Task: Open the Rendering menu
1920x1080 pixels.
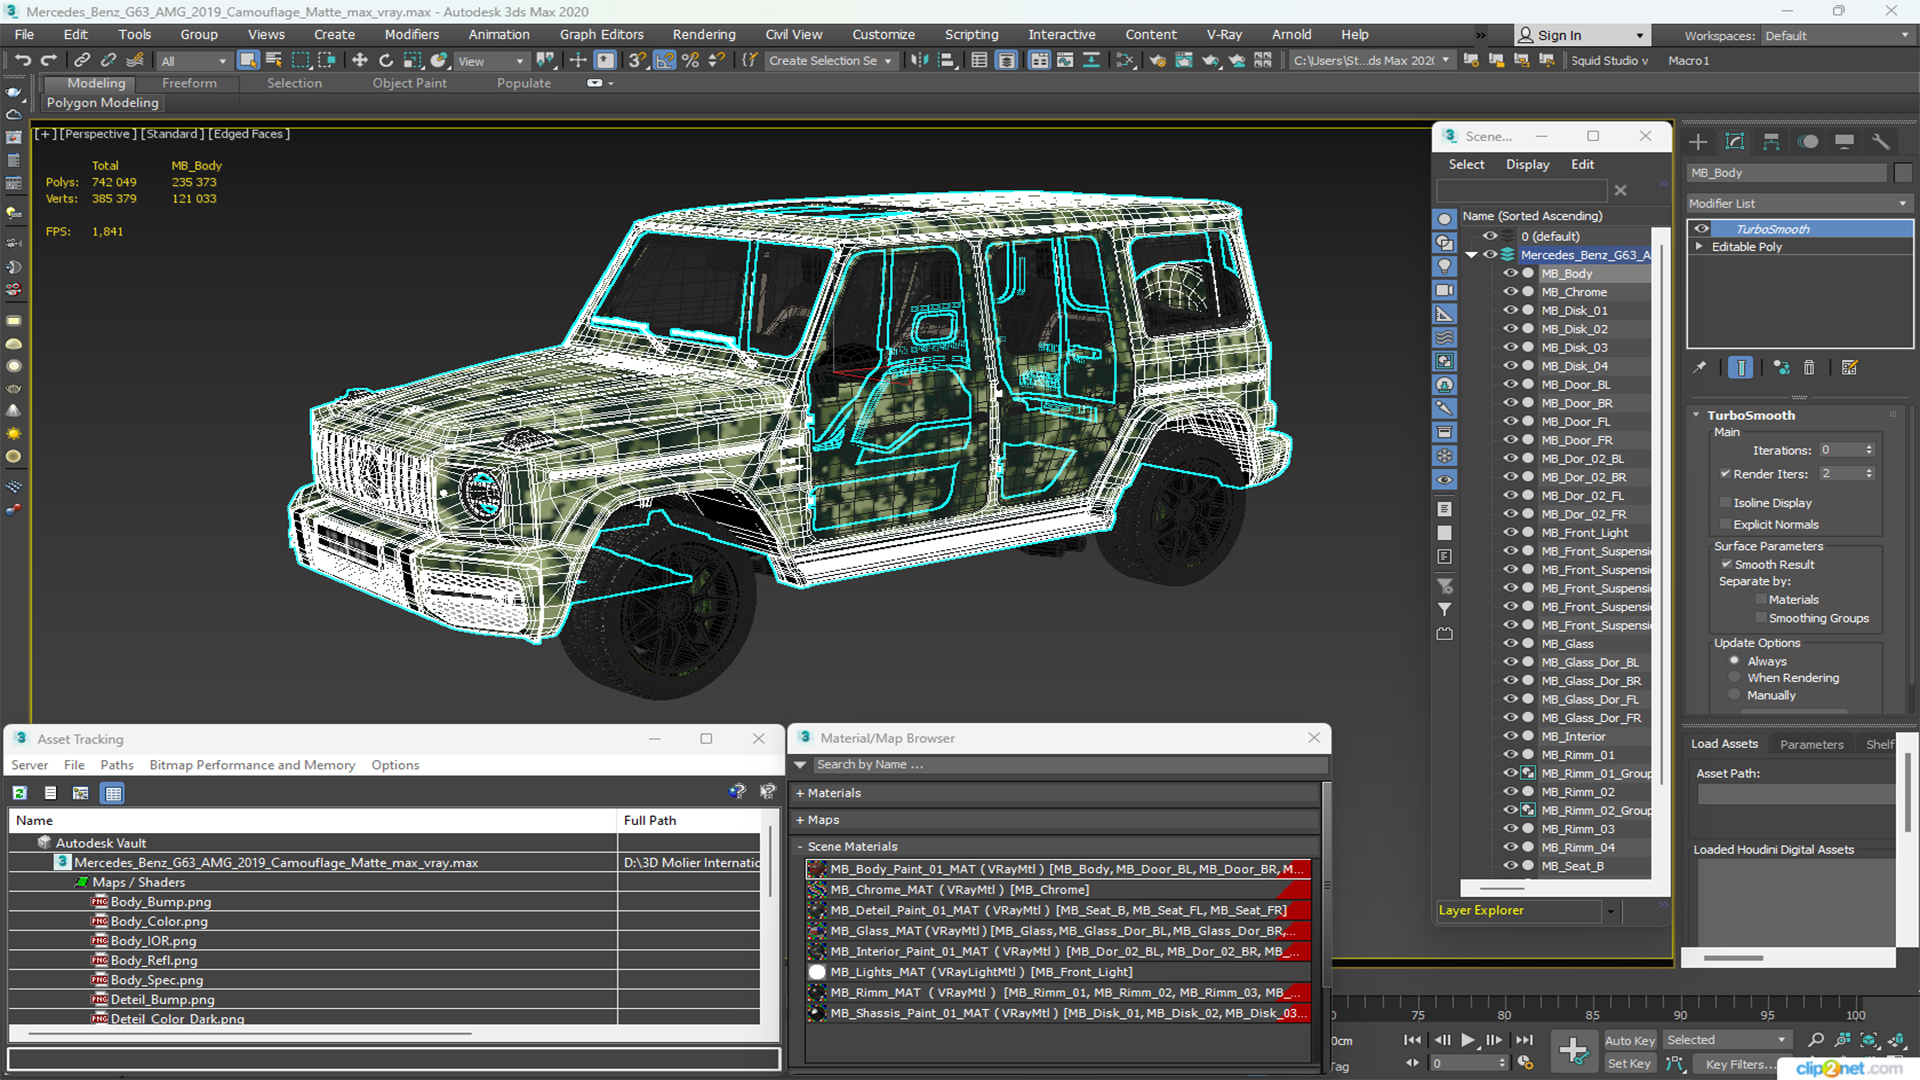Action: coord(703,34)
